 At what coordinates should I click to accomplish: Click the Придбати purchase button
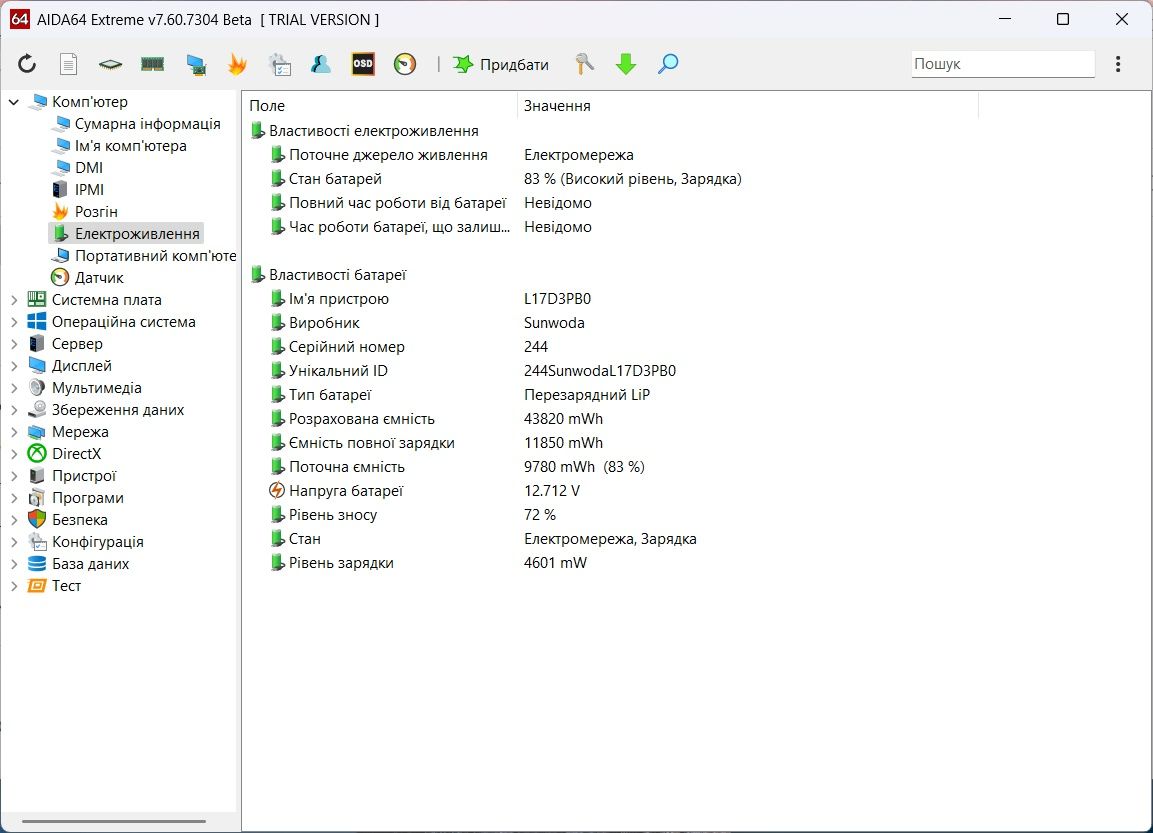pyautogui.click(x=501, y=64)
